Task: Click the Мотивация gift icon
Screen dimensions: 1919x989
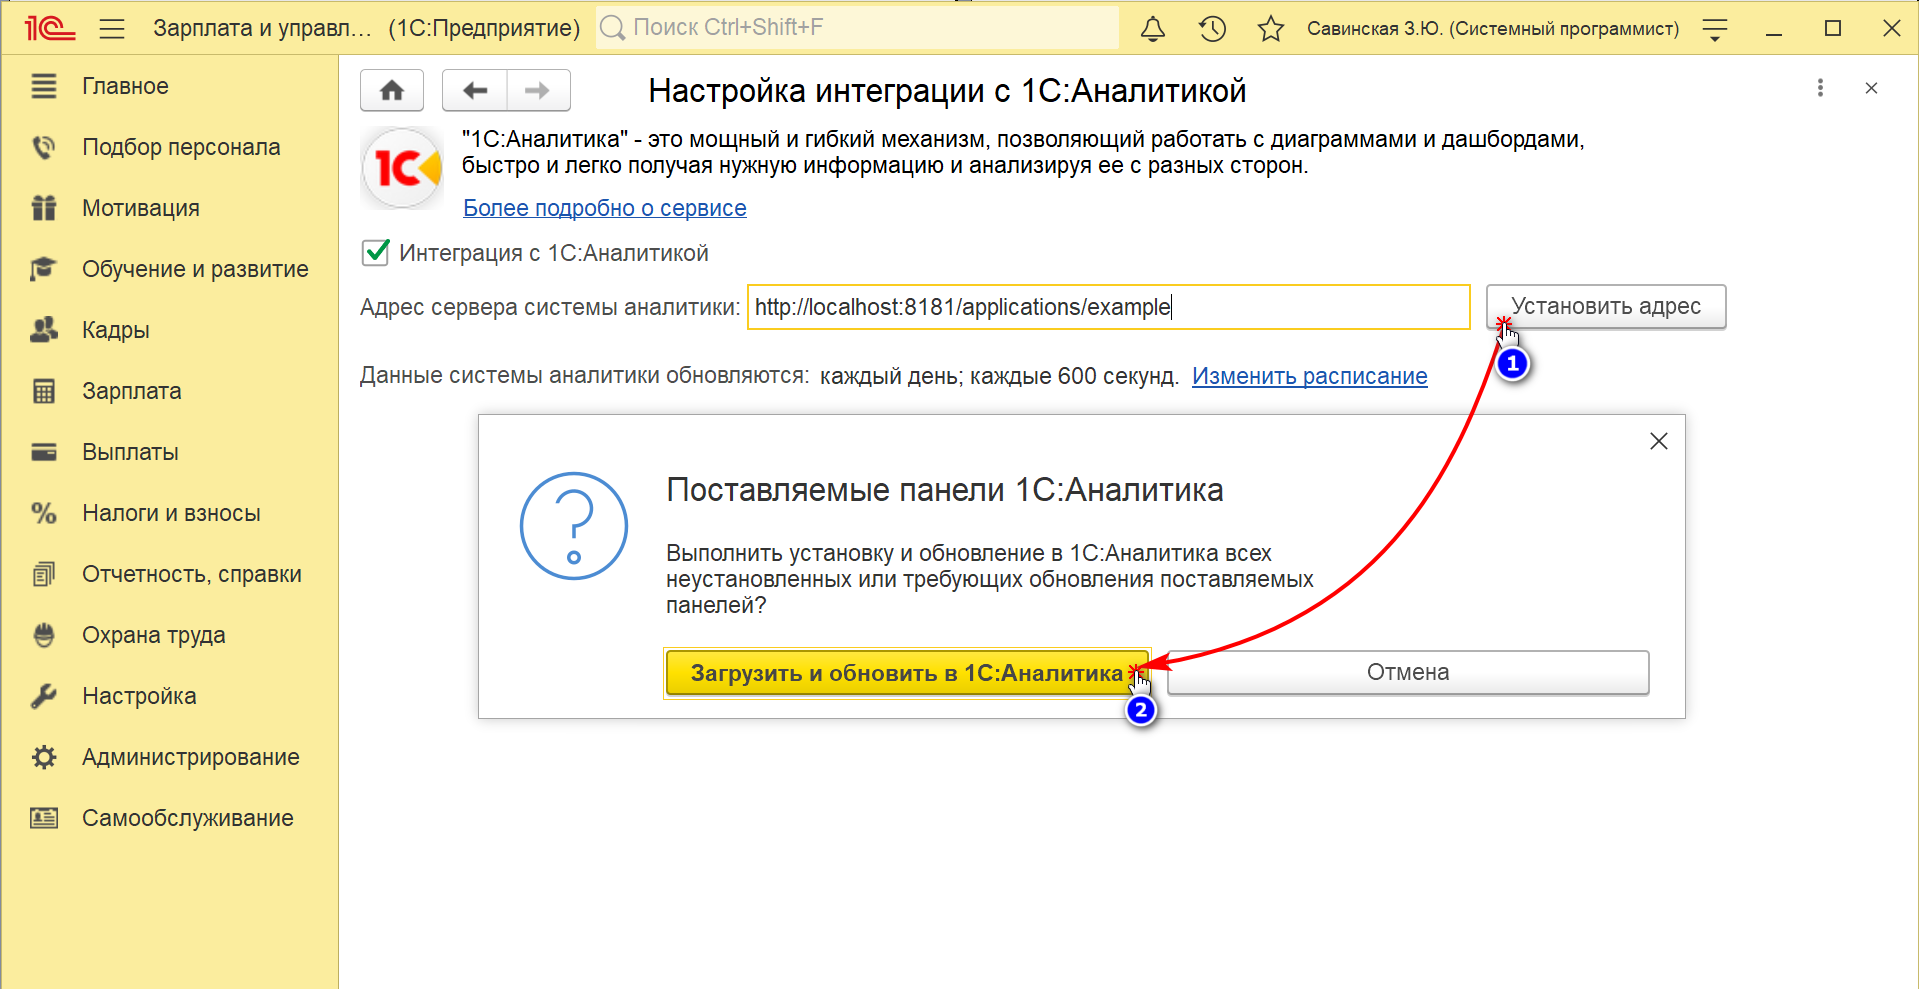Action: tap(44, 208)
